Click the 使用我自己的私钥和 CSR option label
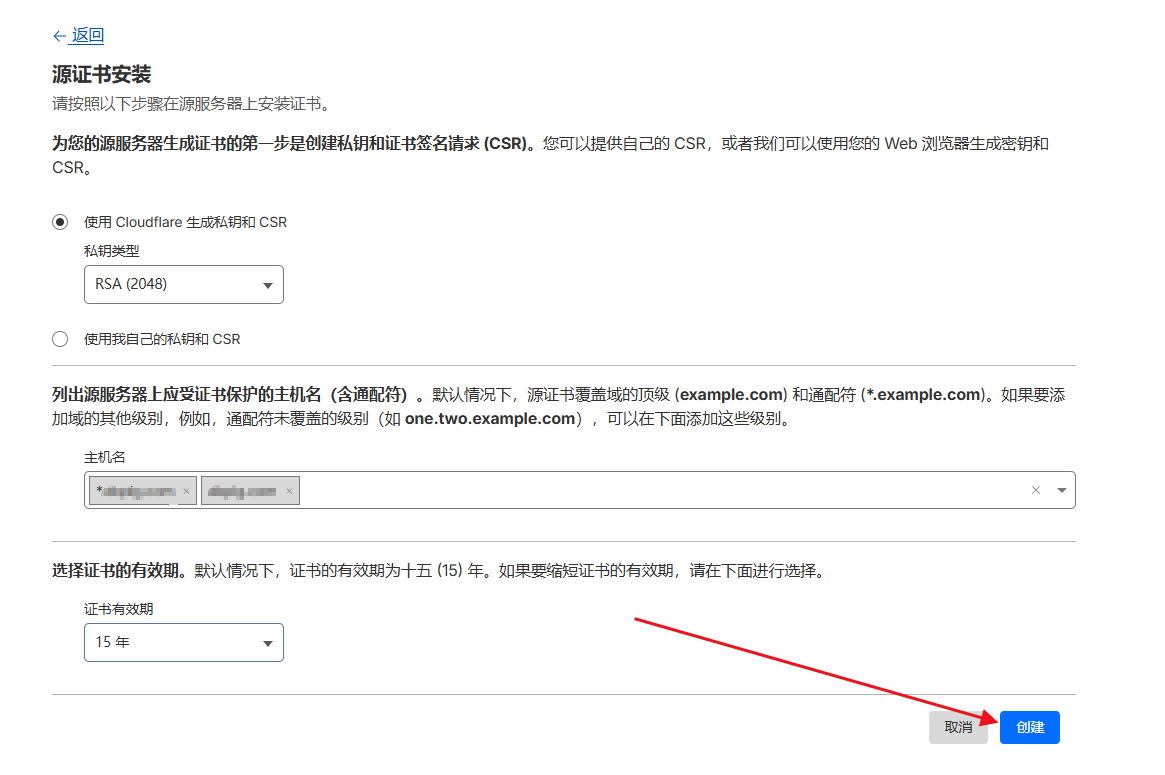This screenshot has width=1165, height=775. coord(162,339)
